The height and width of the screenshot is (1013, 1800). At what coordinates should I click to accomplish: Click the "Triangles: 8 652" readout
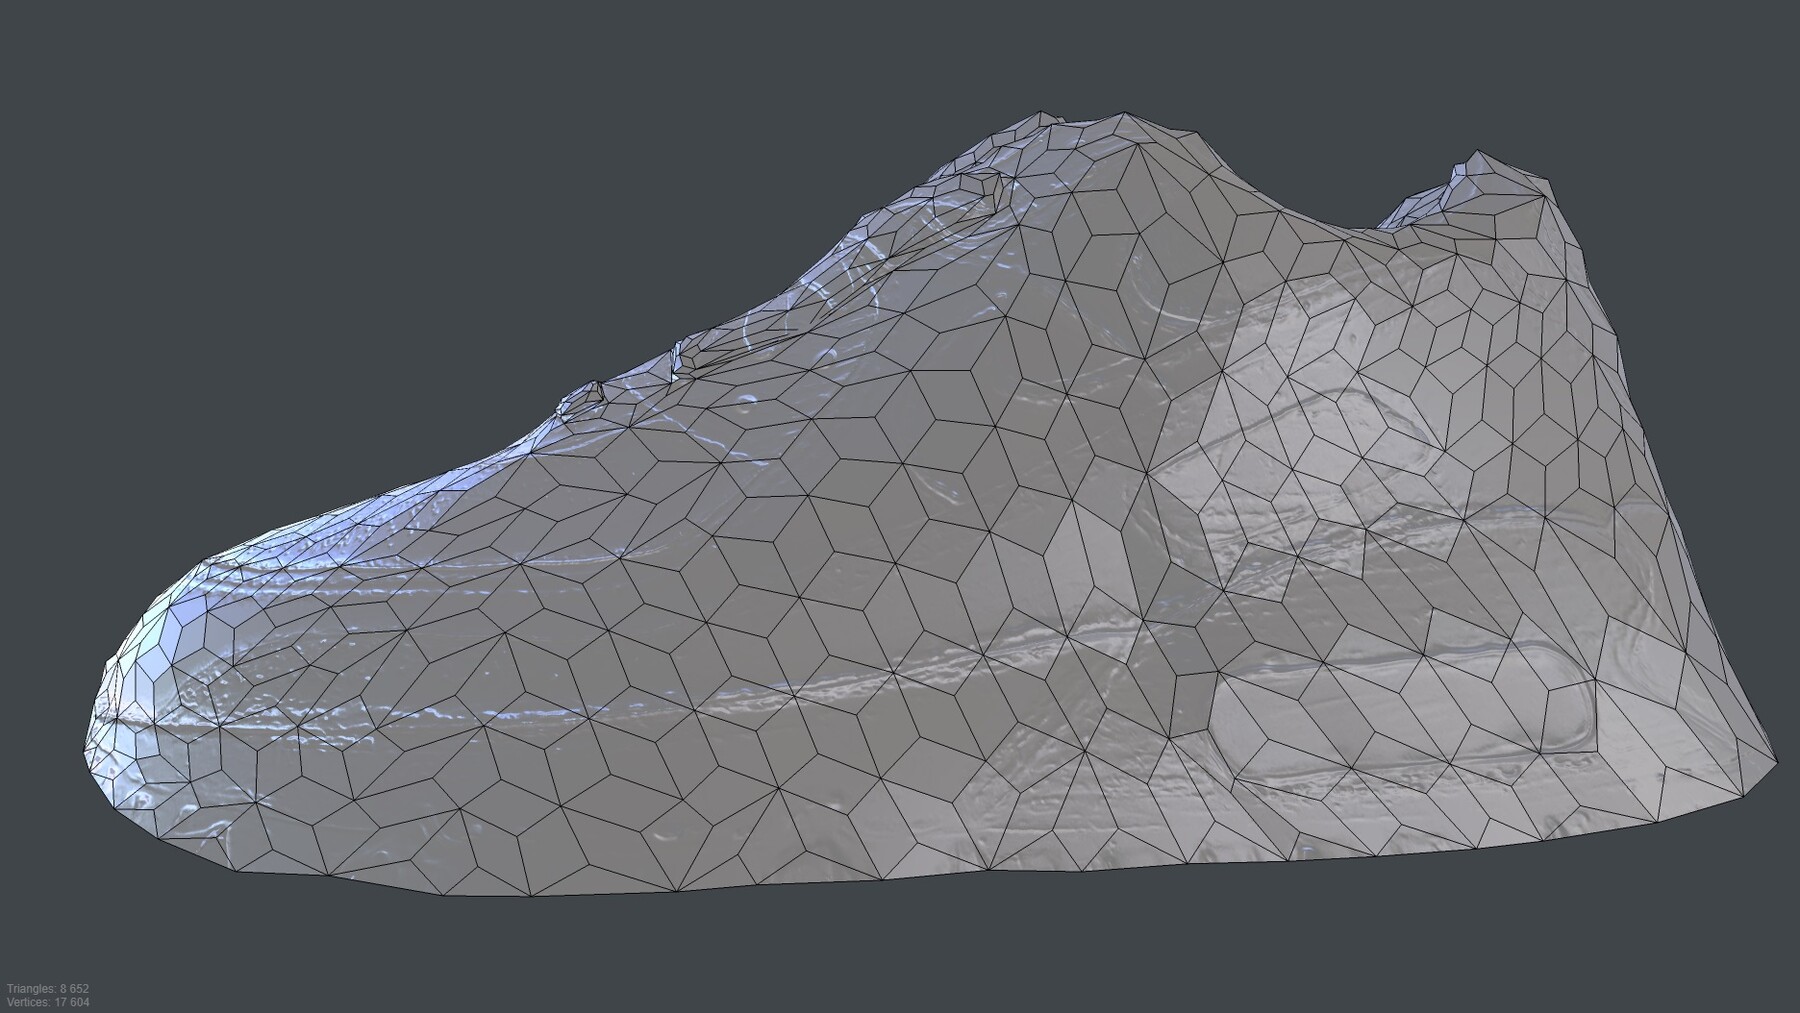pos(48,989)
